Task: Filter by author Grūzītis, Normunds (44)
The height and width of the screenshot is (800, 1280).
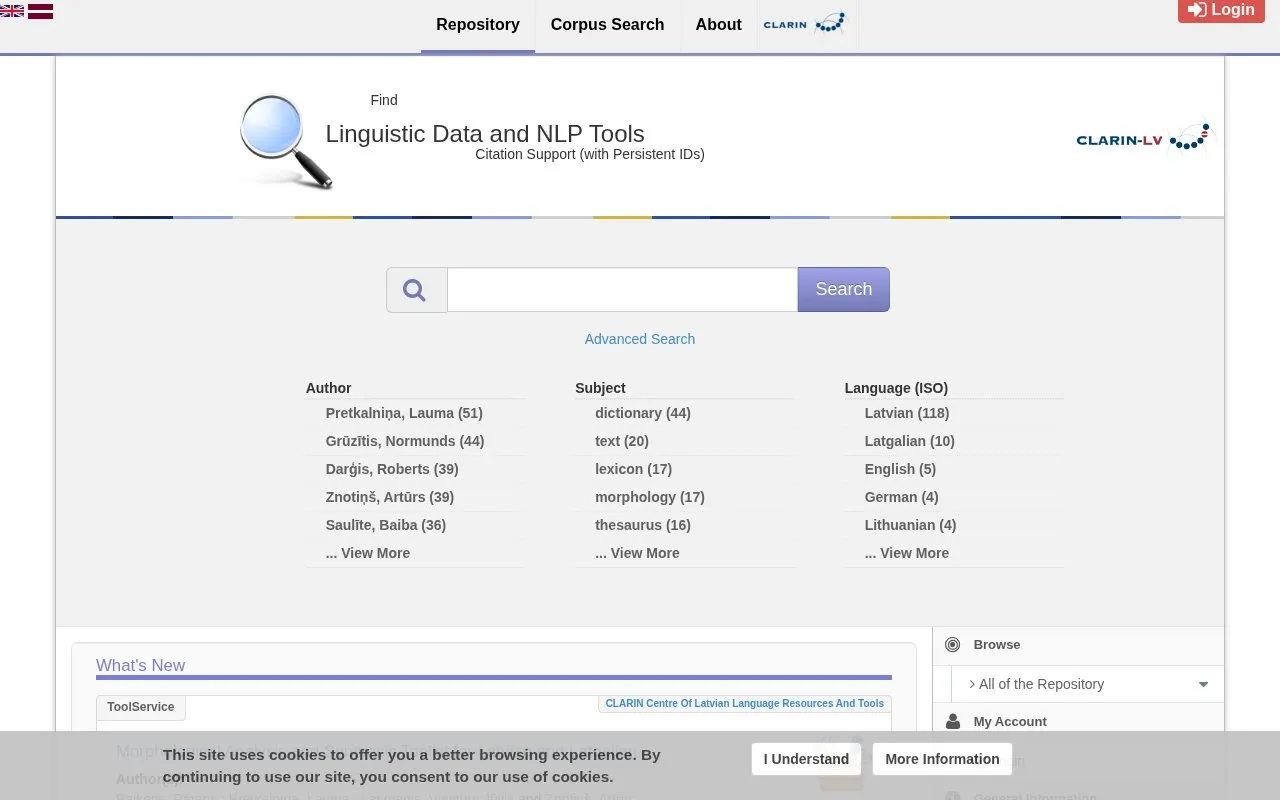Action: (x=405, y=441)
